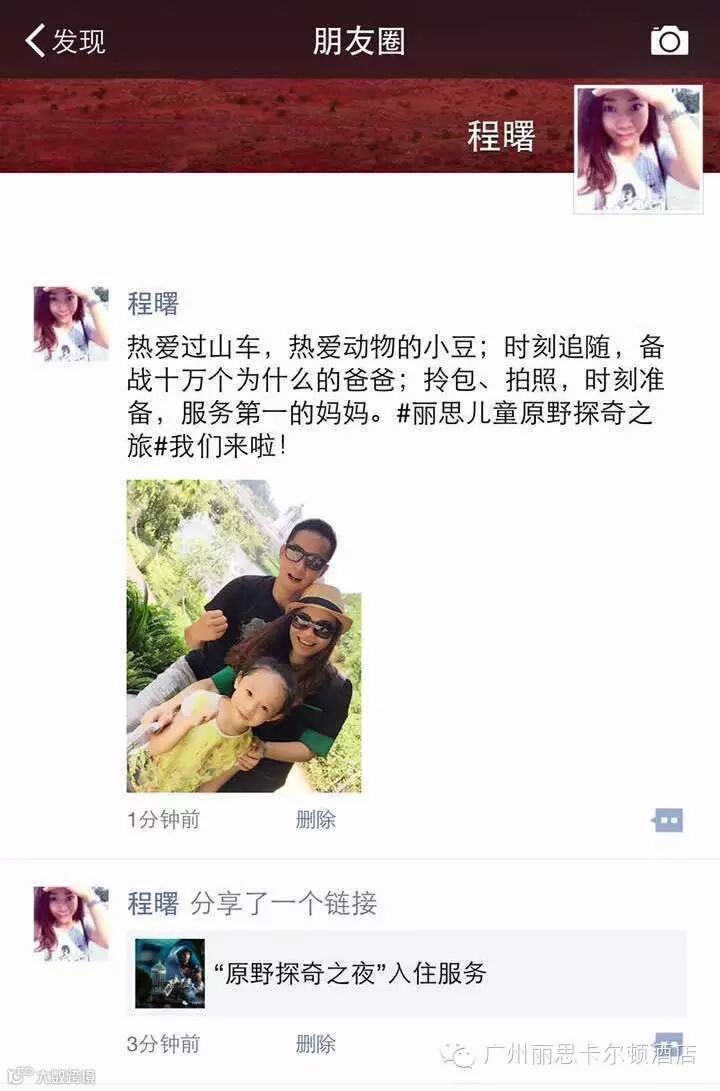Tap avatar beside the family photo post
This screenshot has height=1091, width=720.
point(71,324)
